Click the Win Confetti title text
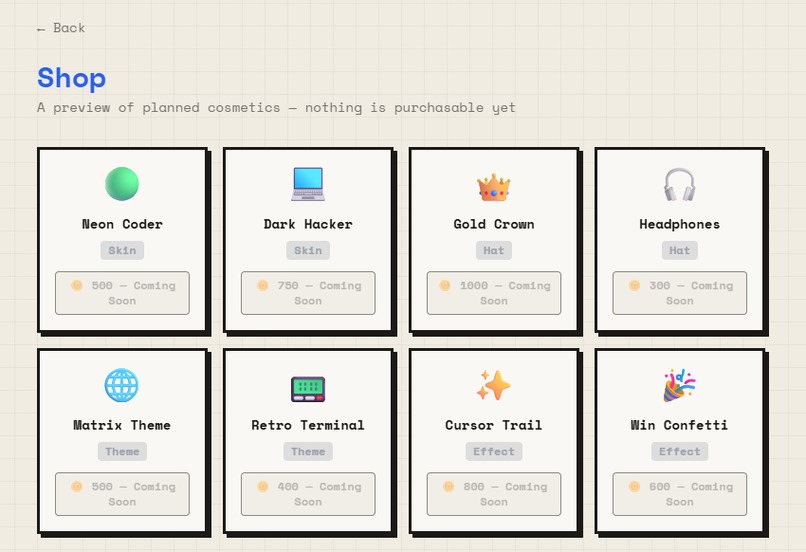 coord(680,425)
